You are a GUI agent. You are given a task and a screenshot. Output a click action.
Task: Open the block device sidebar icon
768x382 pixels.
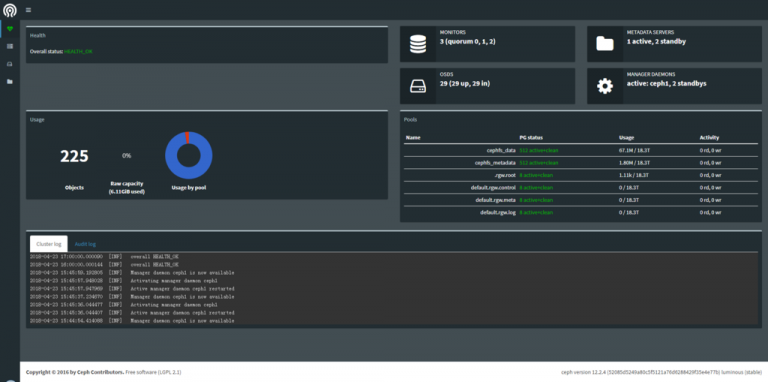10,64
